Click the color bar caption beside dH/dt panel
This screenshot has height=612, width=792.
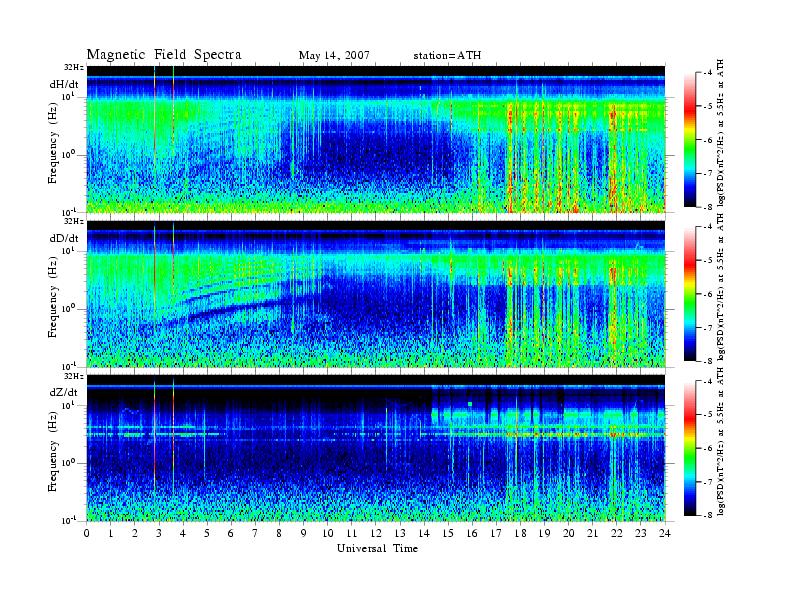tap(721, 133)
